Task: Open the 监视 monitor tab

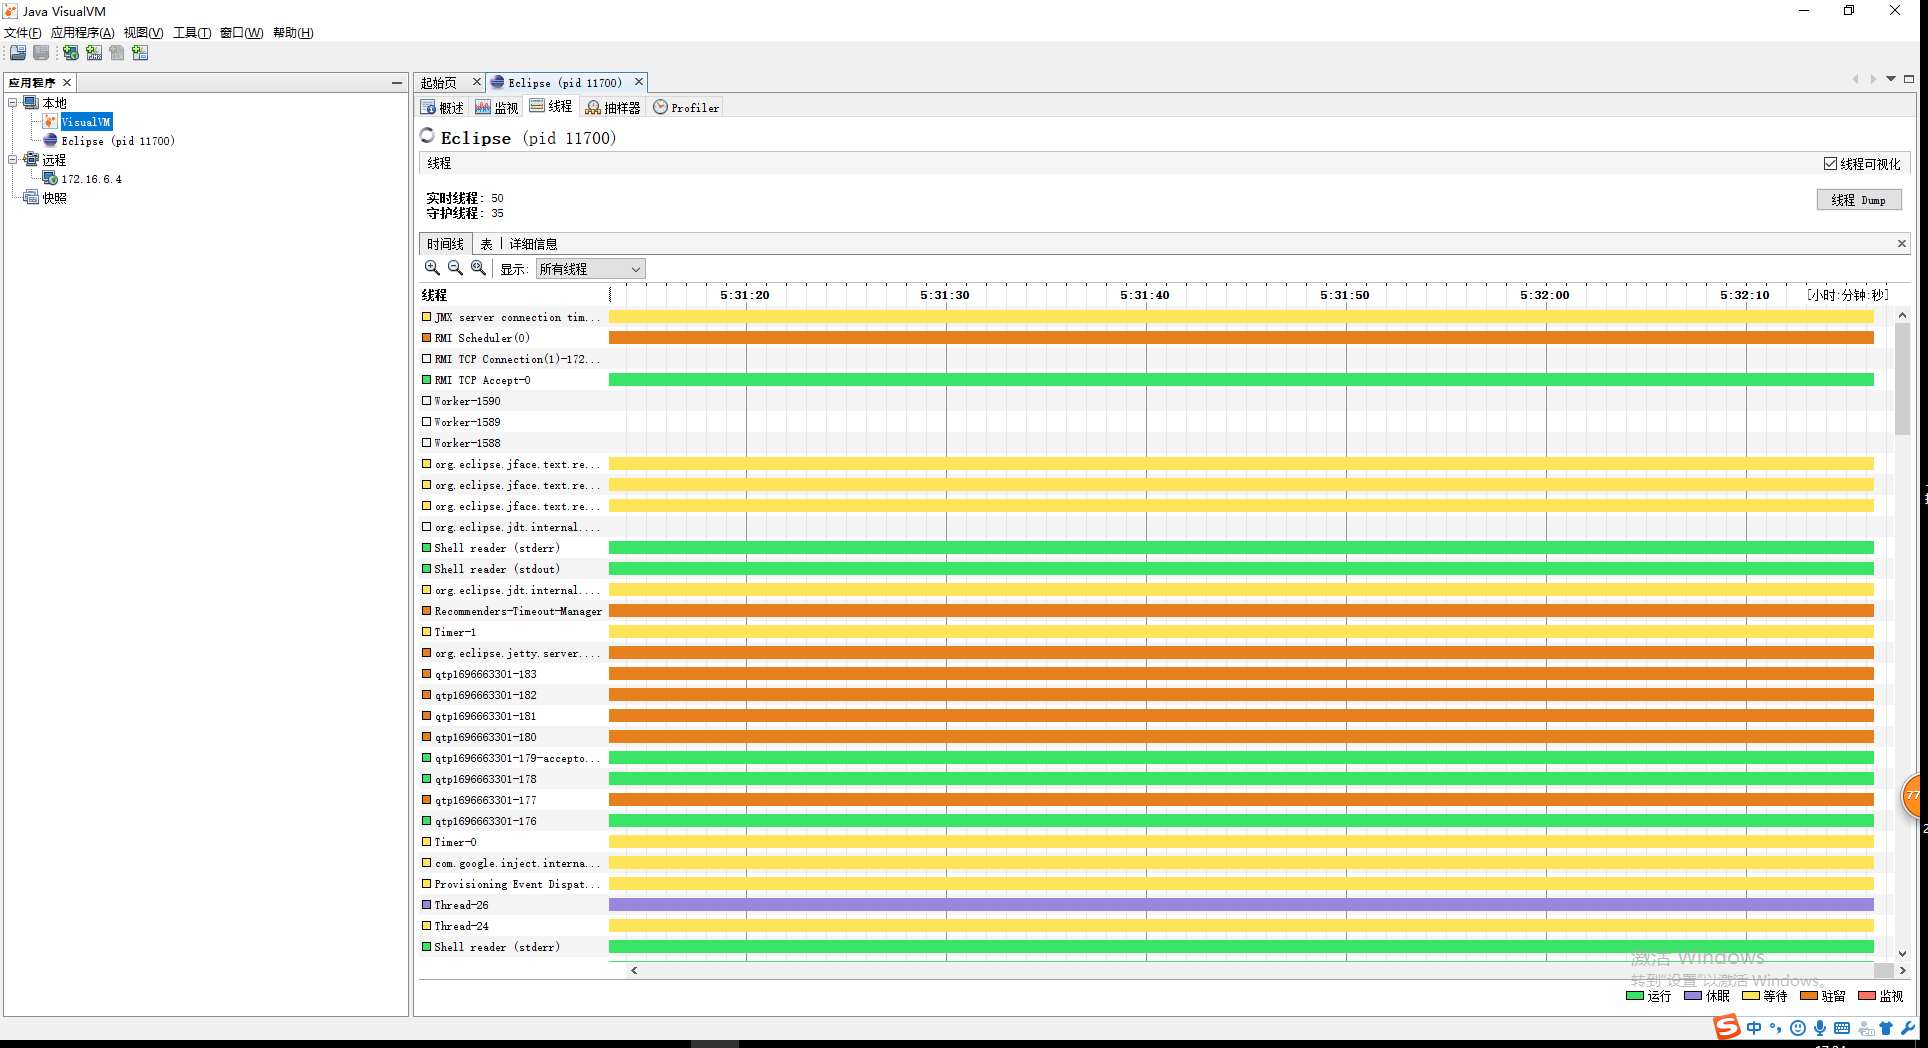Action: [497, 108]
